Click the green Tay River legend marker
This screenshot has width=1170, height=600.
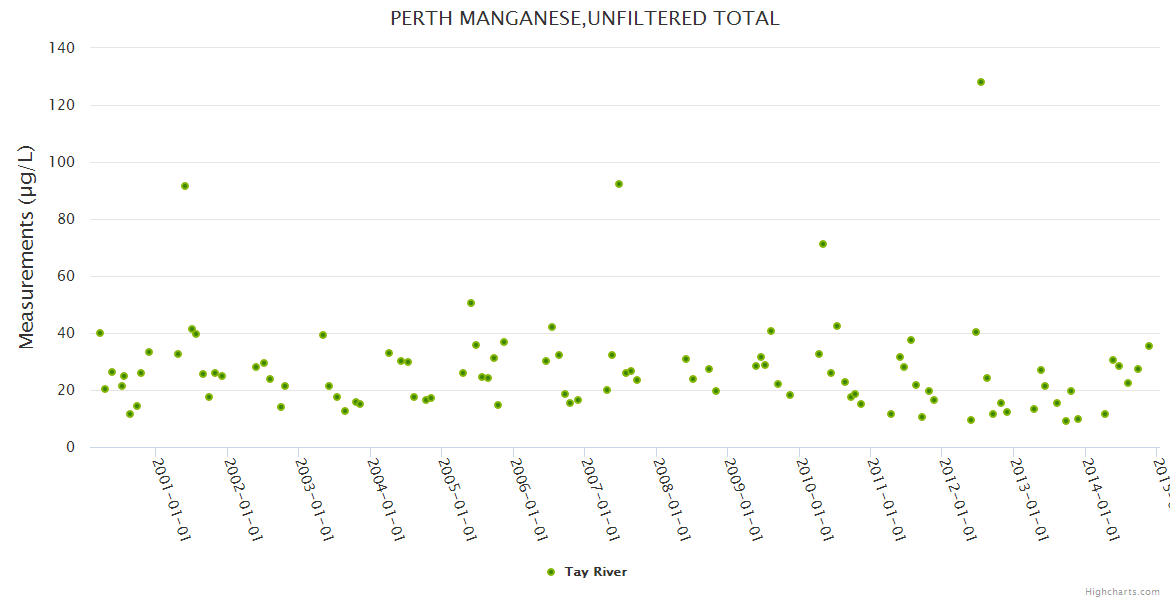(x=551, y=572)
